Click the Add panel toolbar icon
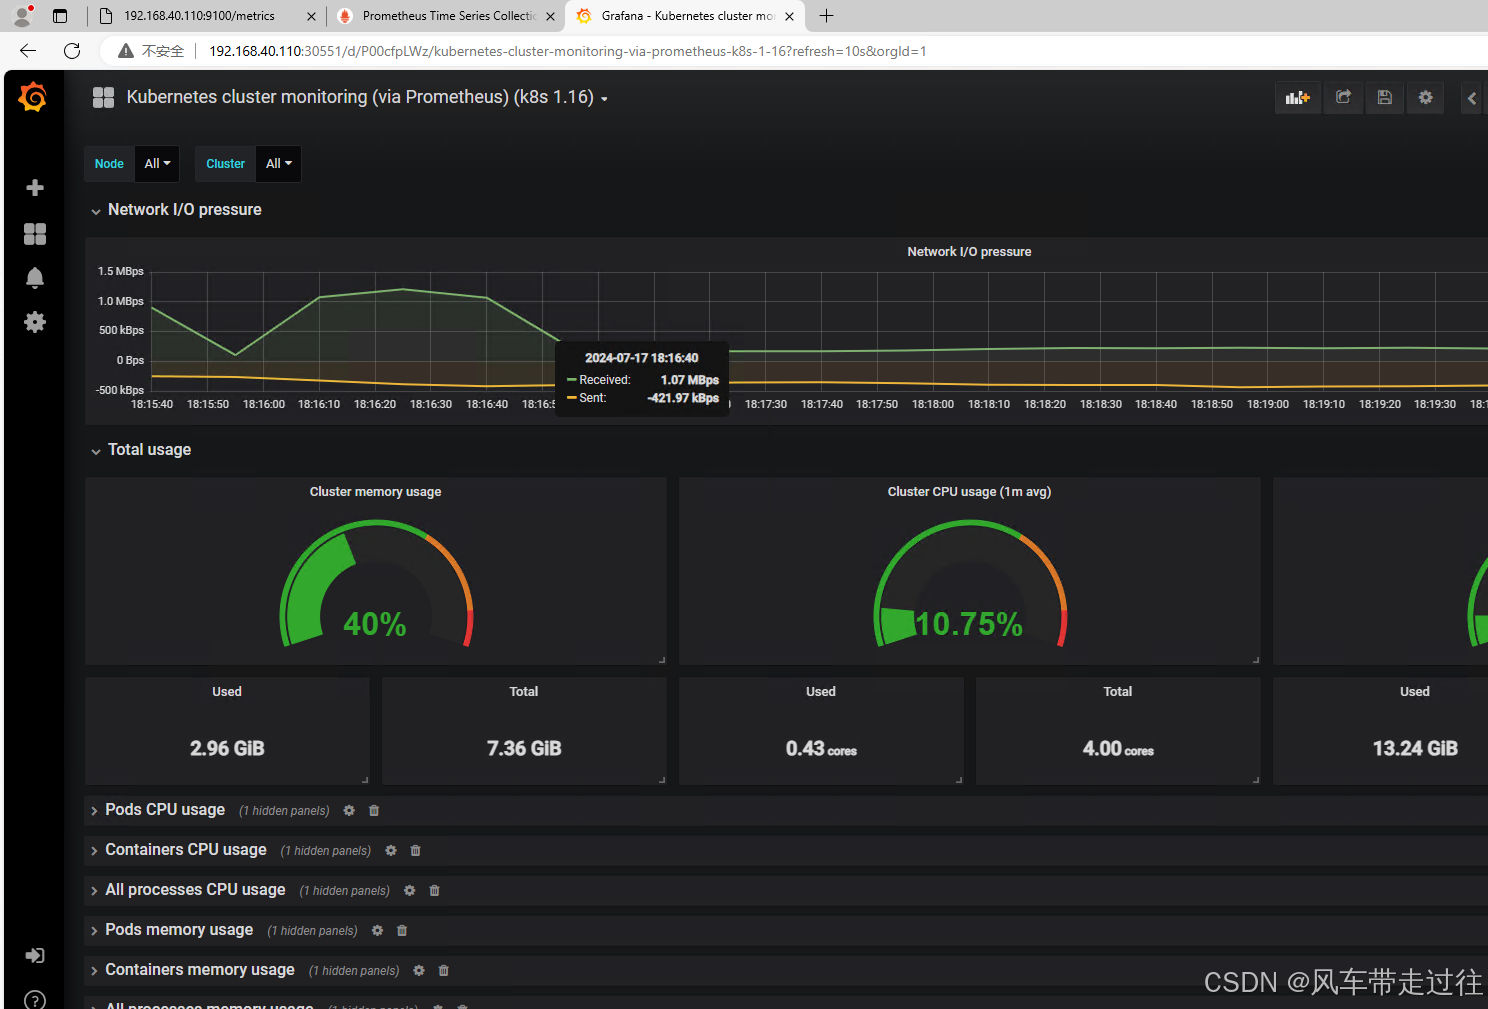 [1298, 97]
